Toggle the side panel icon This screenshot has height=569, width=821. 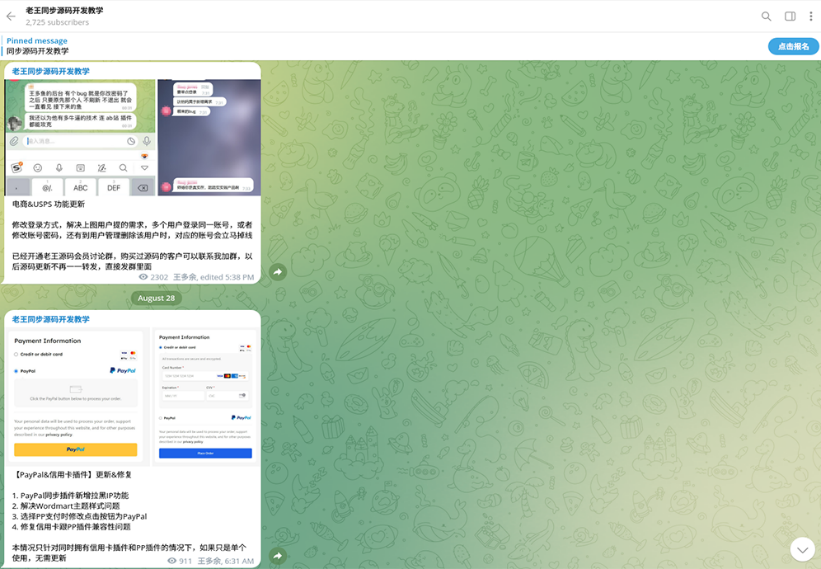coord(790,16)
